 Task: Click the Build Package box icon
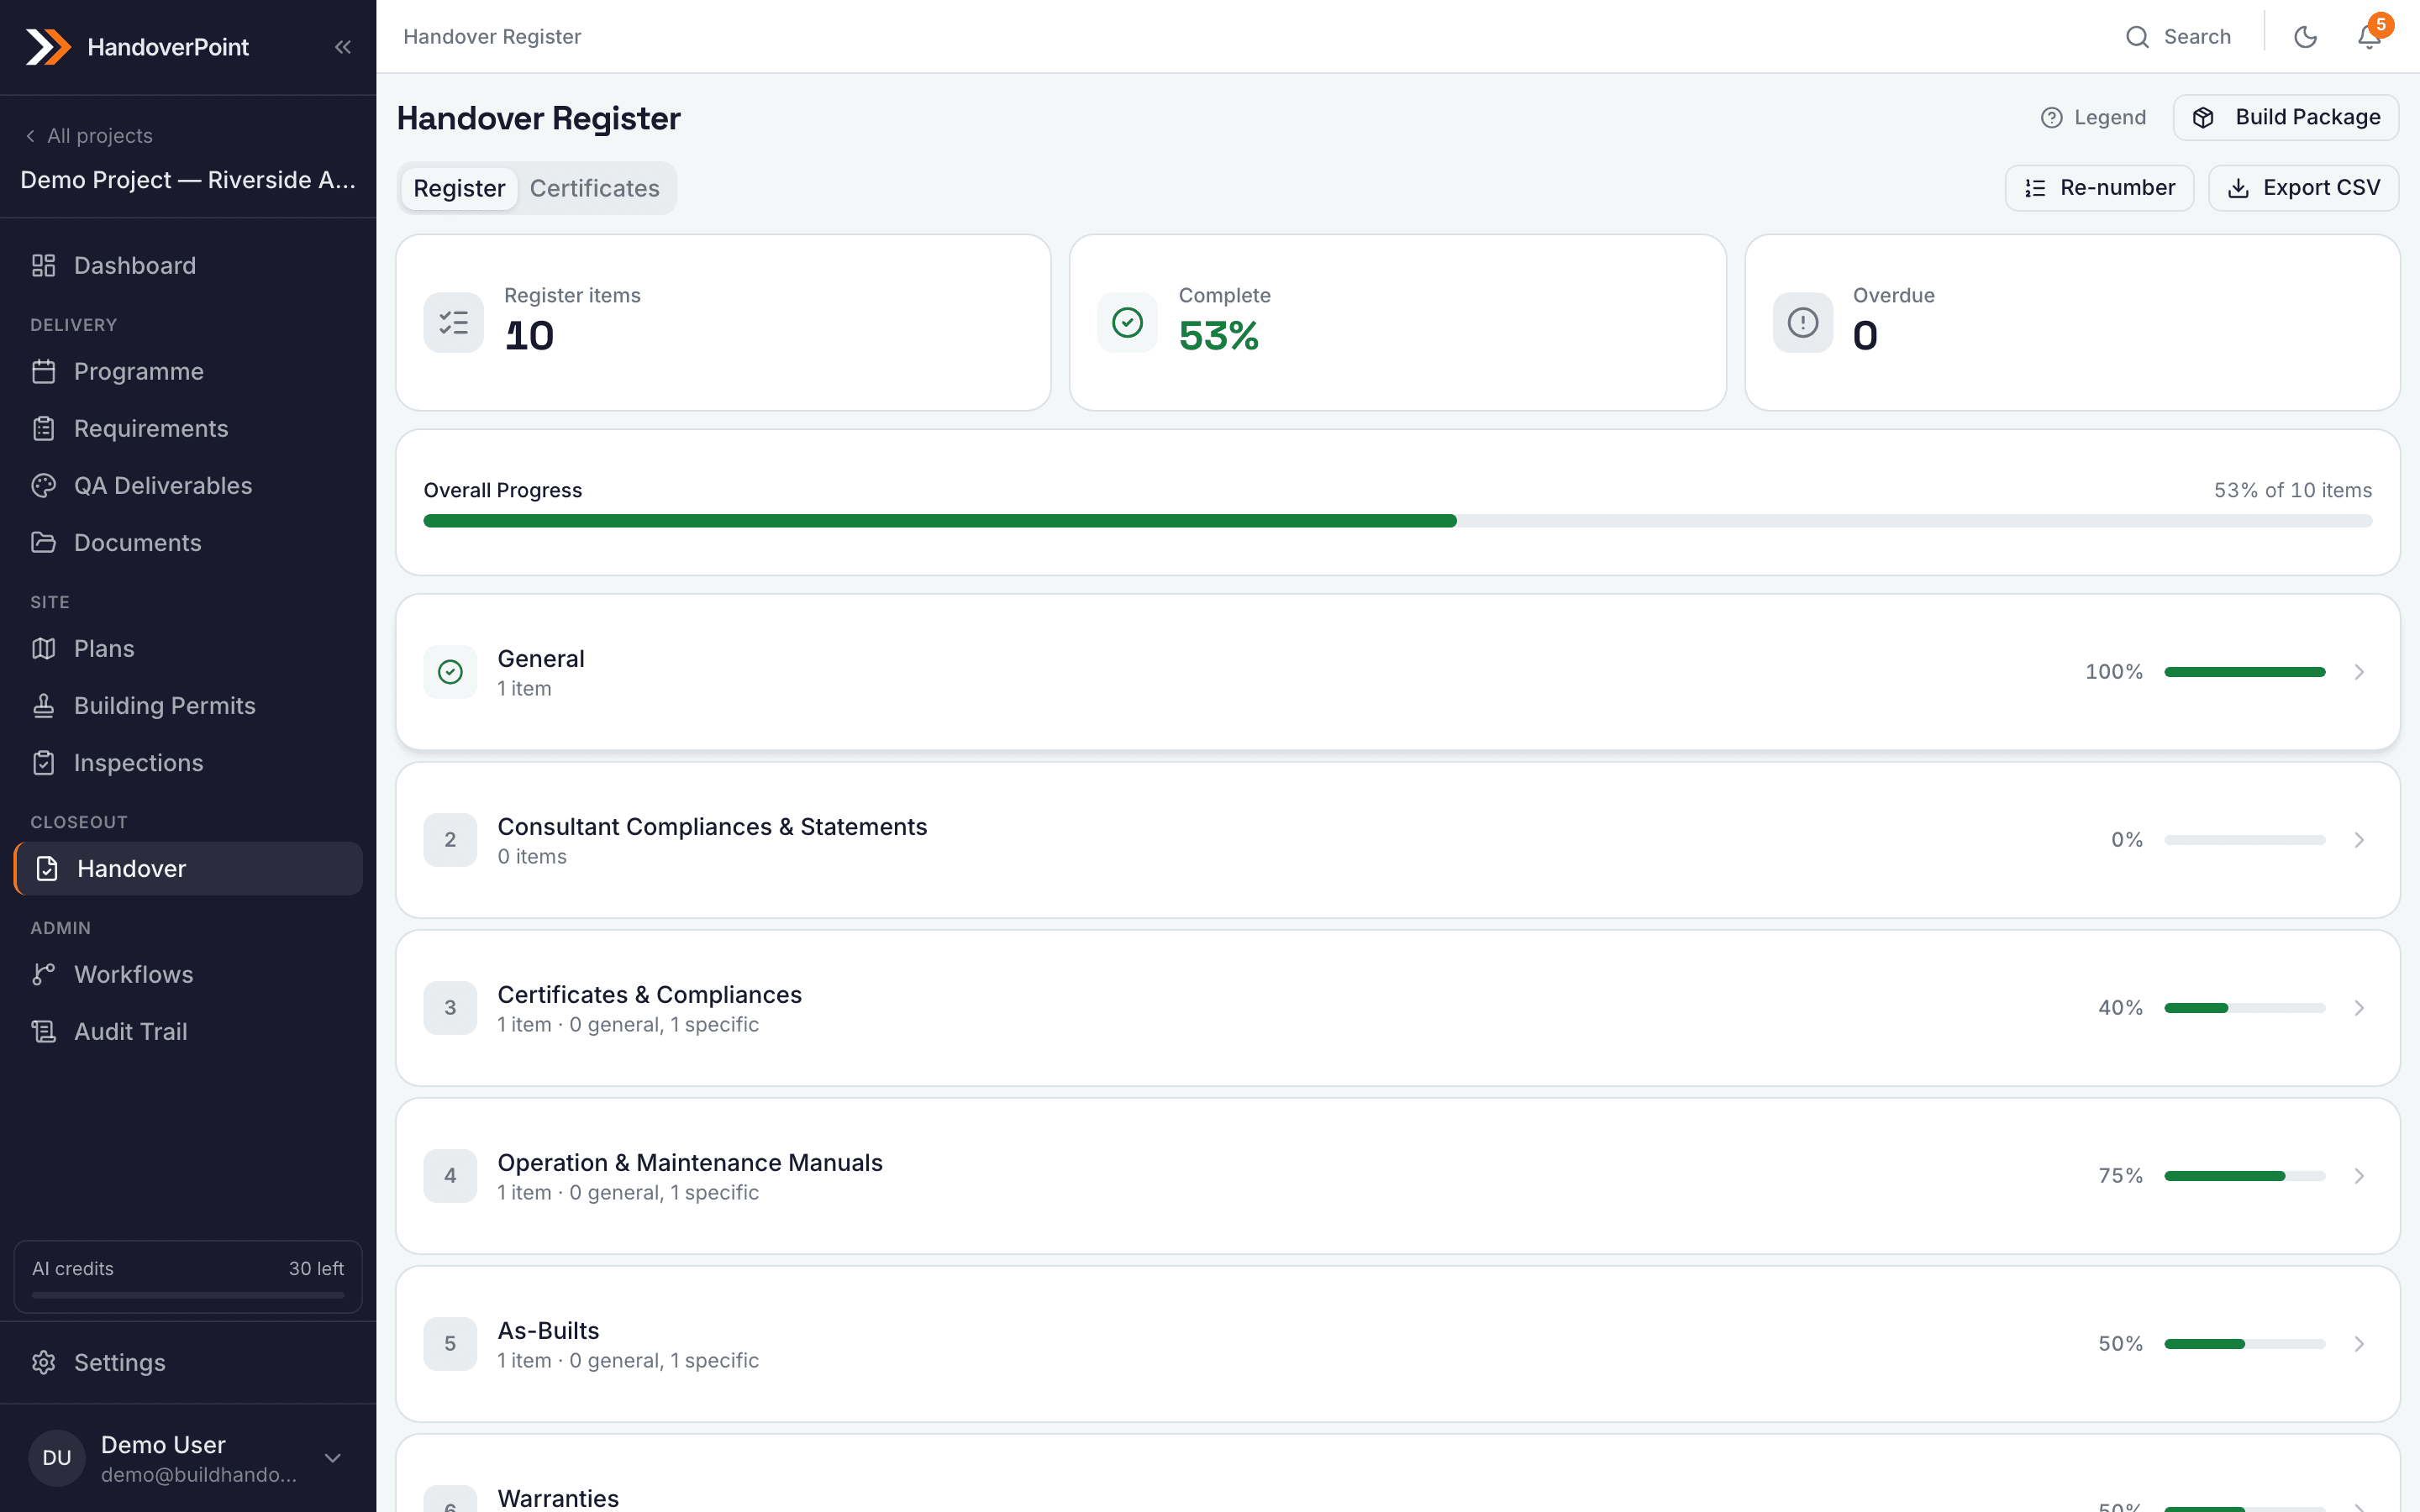click(x=2203, y=118)
